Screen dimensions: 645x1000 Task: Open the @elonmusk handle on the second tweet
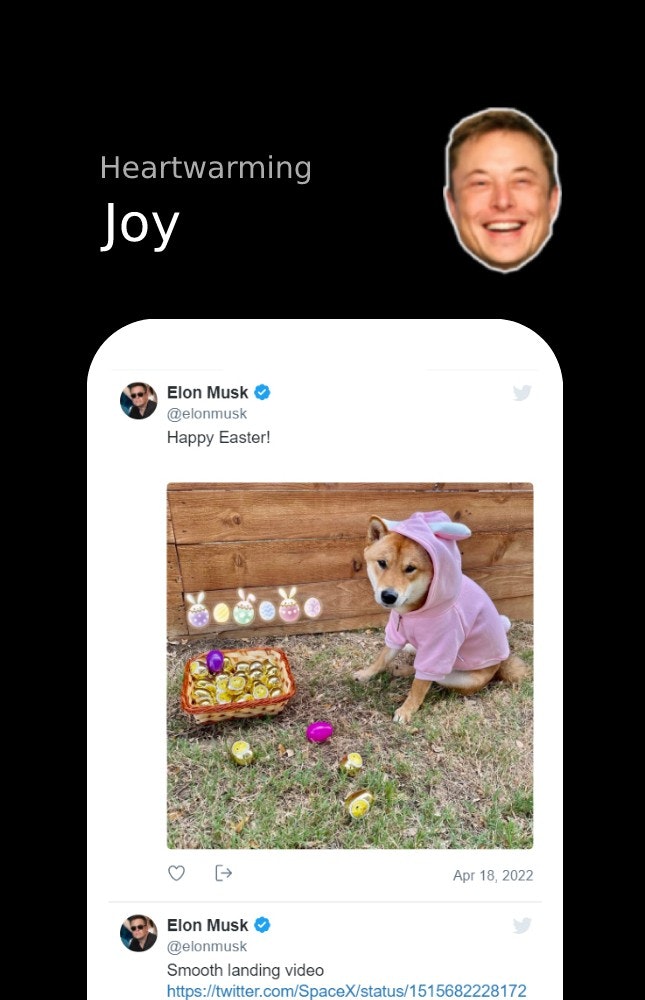206,946
